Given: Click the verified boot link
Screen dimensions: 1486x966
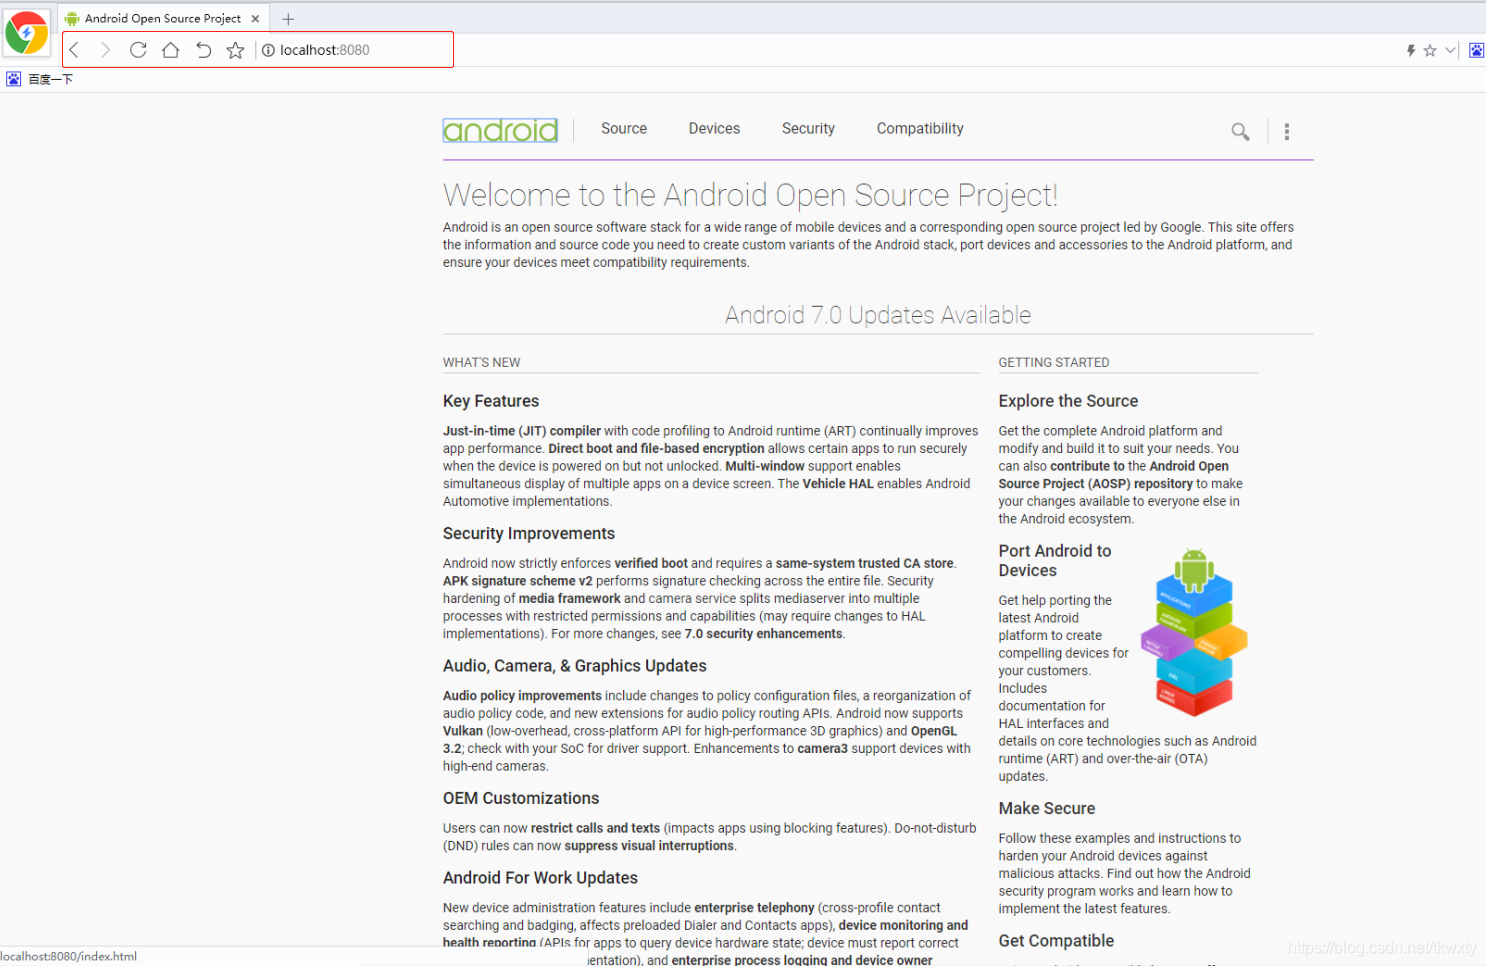Looking at the screenshot, I should click(x=651, y=564).
